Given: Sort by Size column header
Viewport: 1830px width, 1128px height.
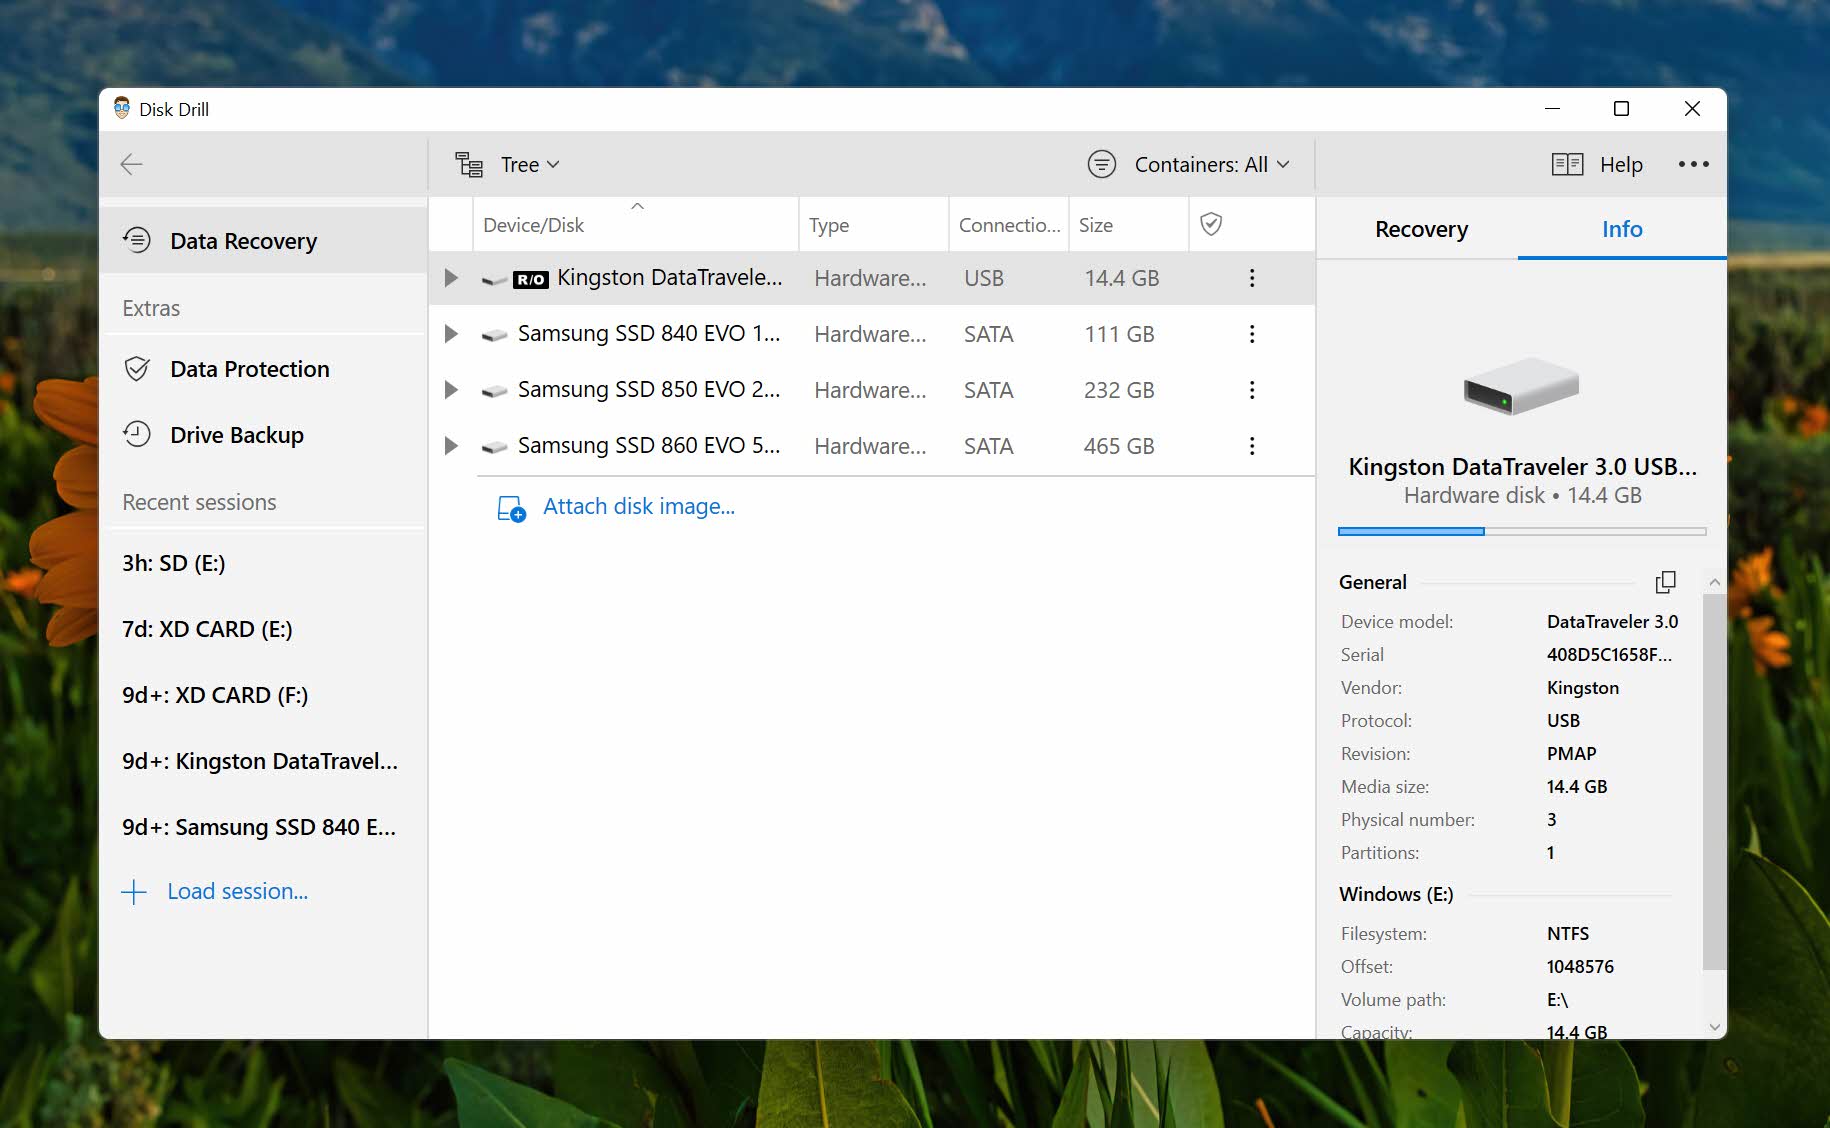Looking at the screenshot, I should [1129, 225].
